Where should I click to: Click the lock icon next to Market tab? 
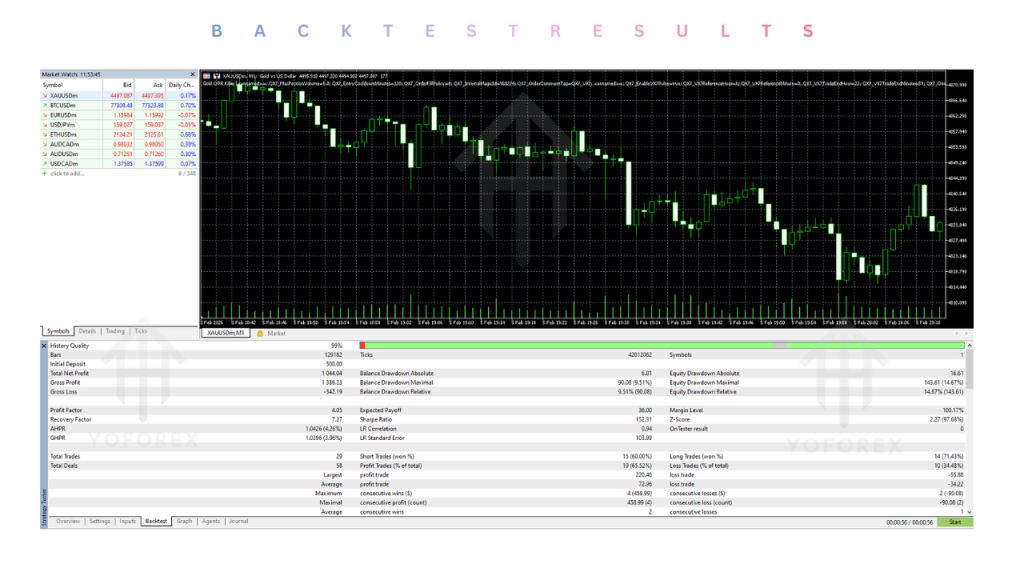point(260,333)
